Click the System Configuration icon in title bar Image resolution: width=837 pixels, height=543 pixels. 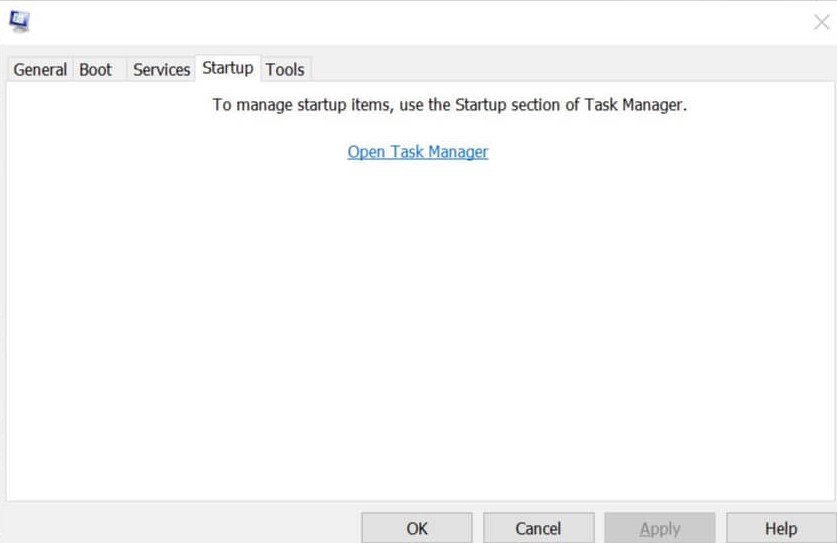click(x=19, y=21)
